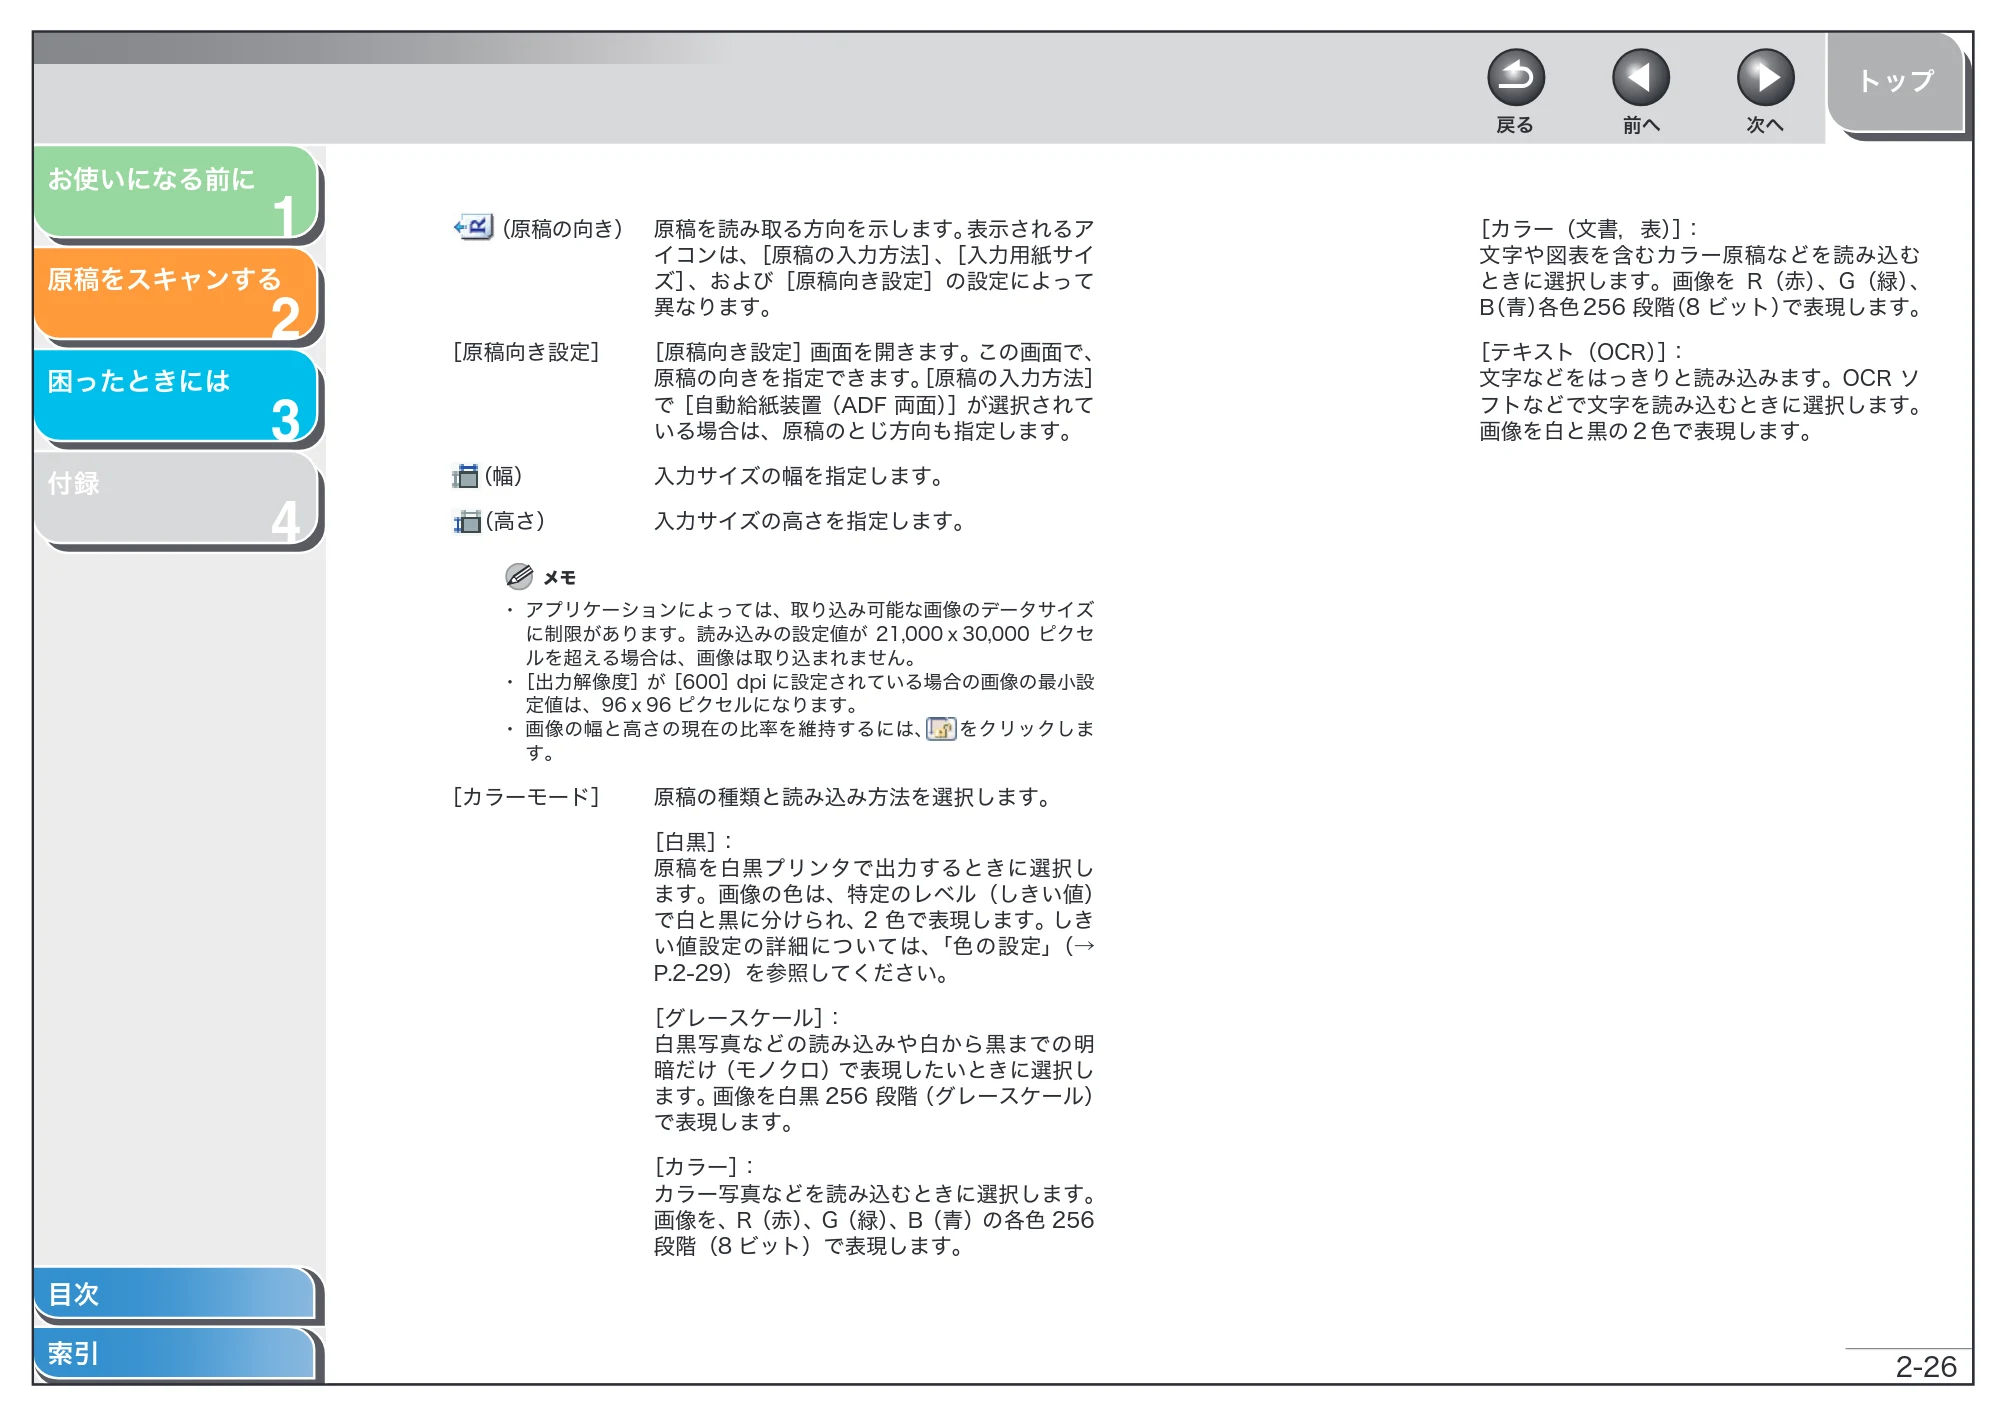This screenshot has height=1415, width=2000.
Task: Open chapter 2 原稿をスキャンする
Action: coord(176,294)
